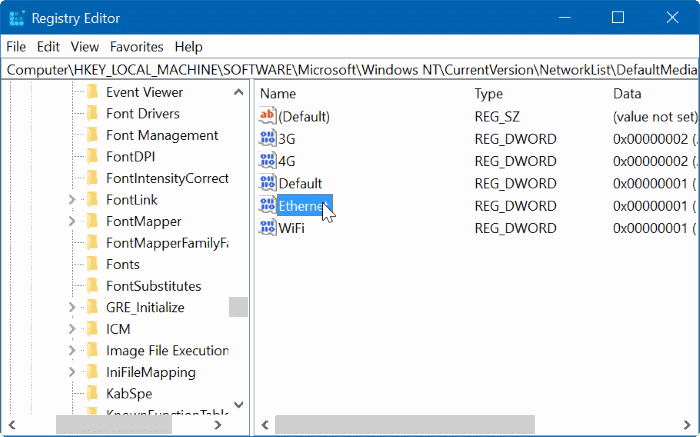Click the Fonts folder icon
700x437 pixels.
coord(93,264)
